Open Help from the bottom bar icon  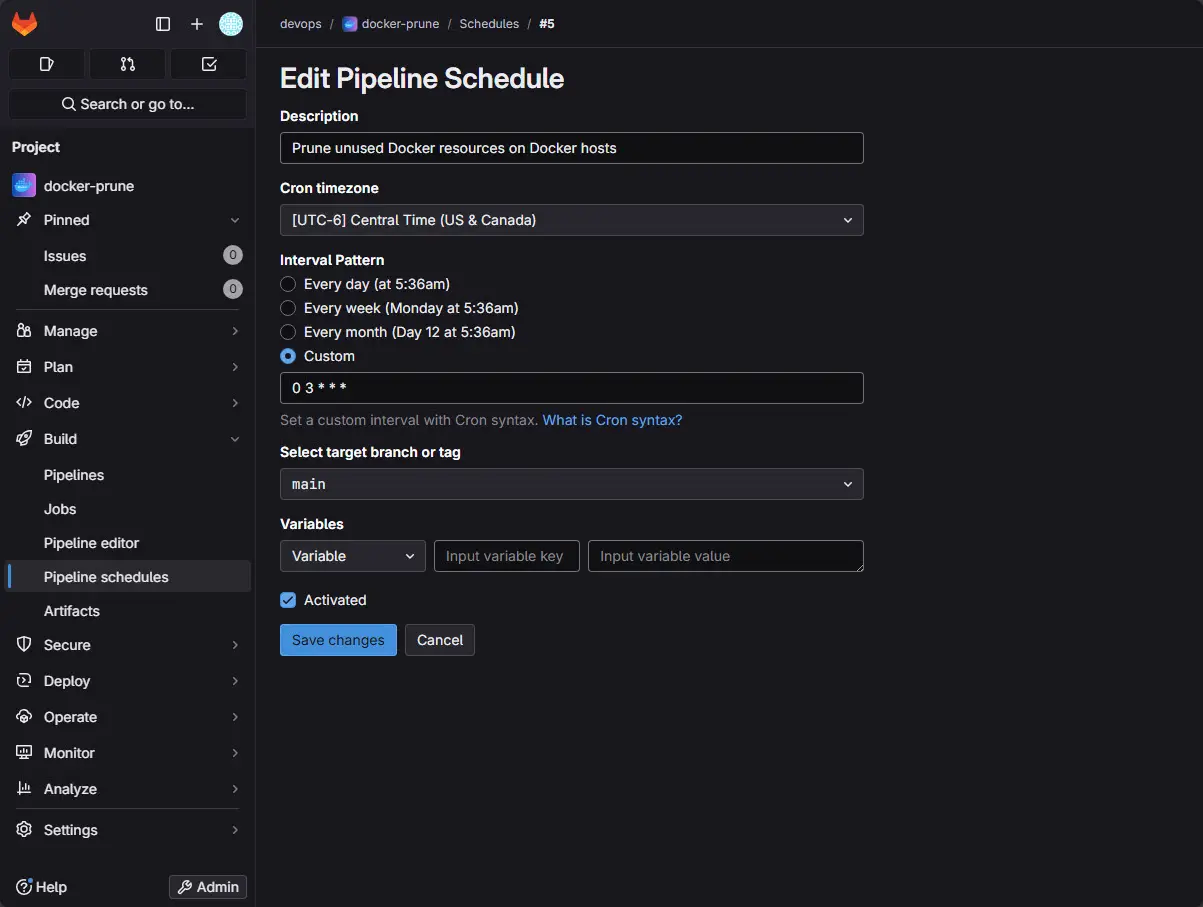click(x=42, y=886)
